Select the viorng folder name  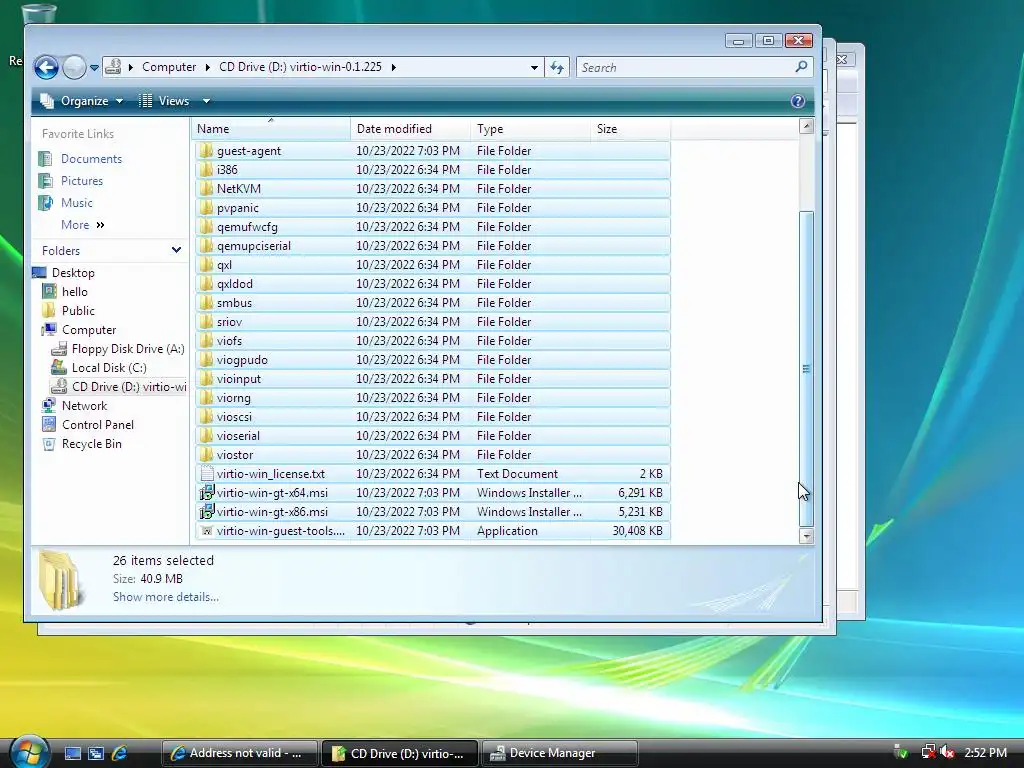coord(234,398)
